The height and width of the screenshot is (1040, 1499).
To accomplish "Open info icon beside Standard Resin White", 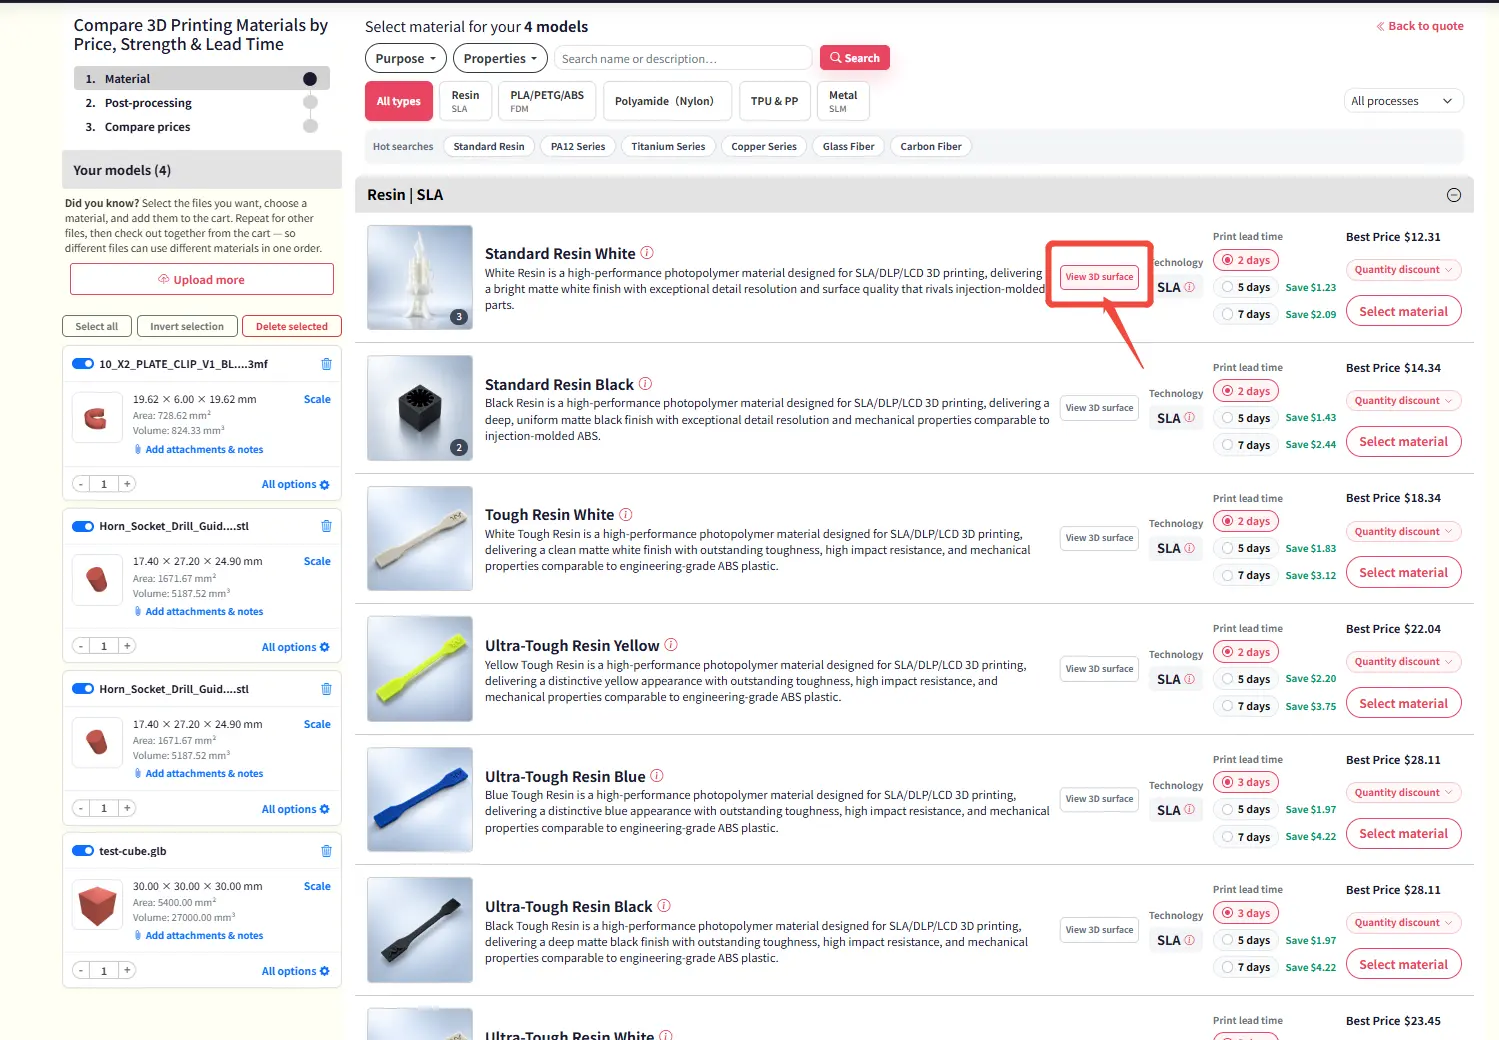I will [647, 253].
